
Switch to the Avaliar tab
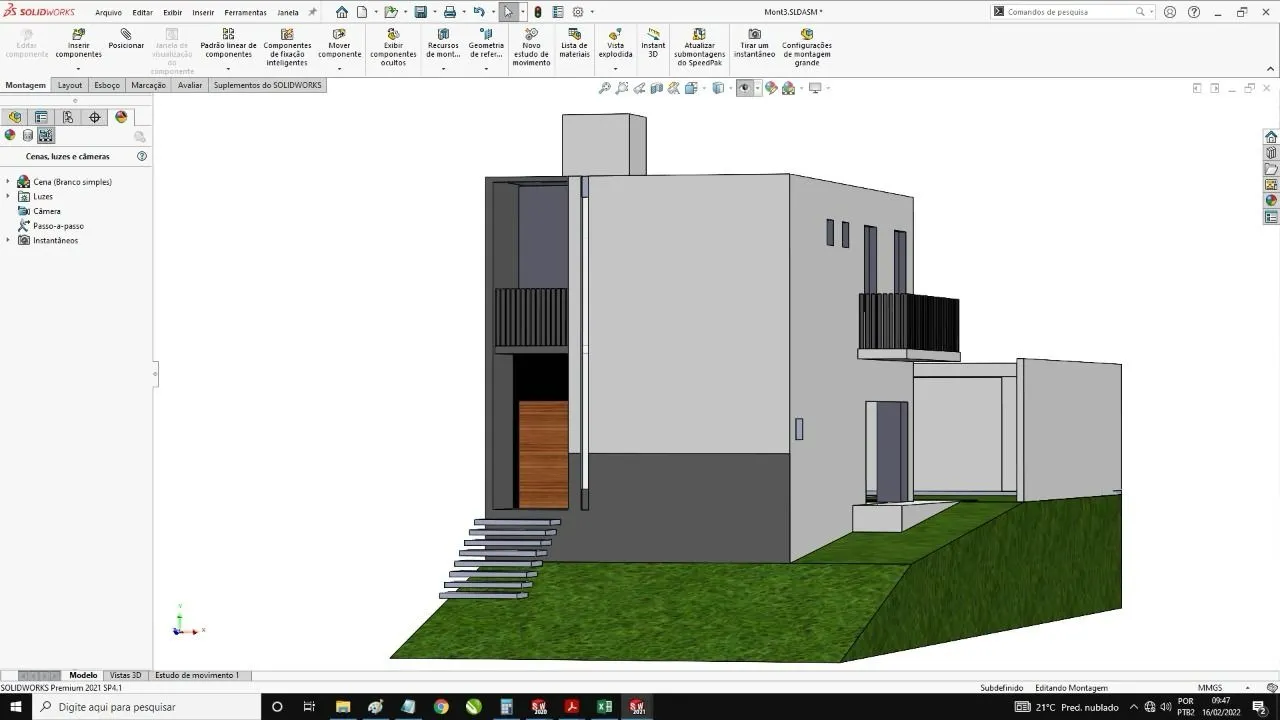pos(190,85)
